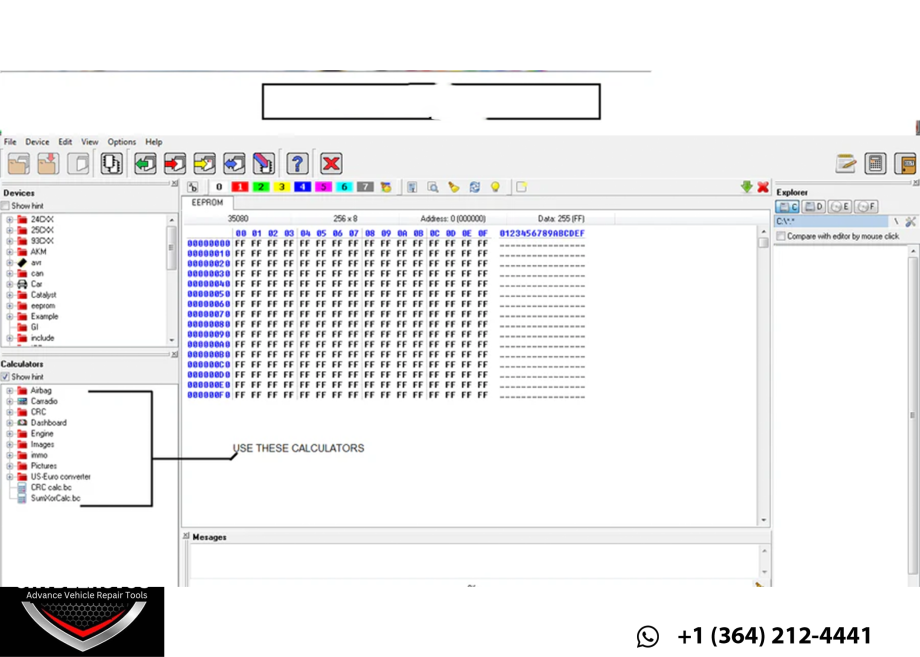Click the medal icon after marker 7

point(386,187)
